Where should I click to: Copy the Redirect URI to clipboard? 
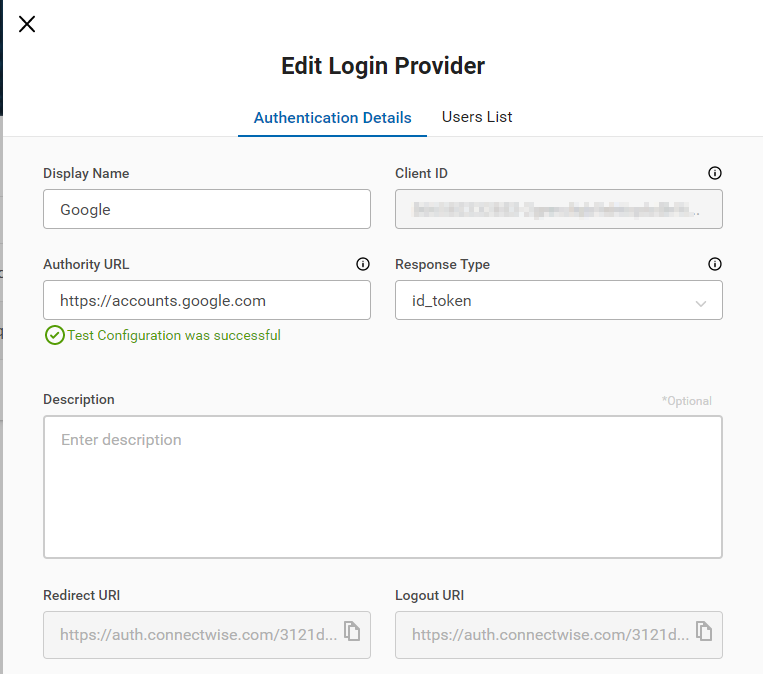(352, 631)
